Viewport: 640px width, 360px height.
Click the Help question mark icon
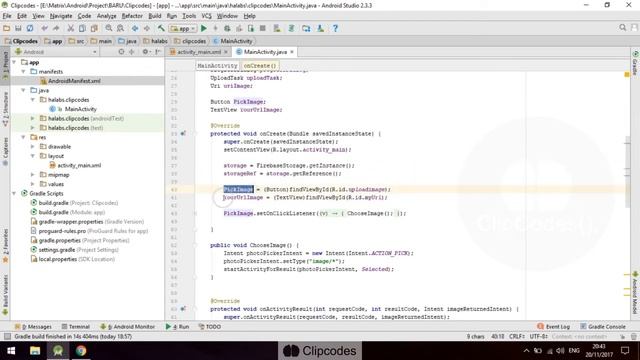pos(336,28)
